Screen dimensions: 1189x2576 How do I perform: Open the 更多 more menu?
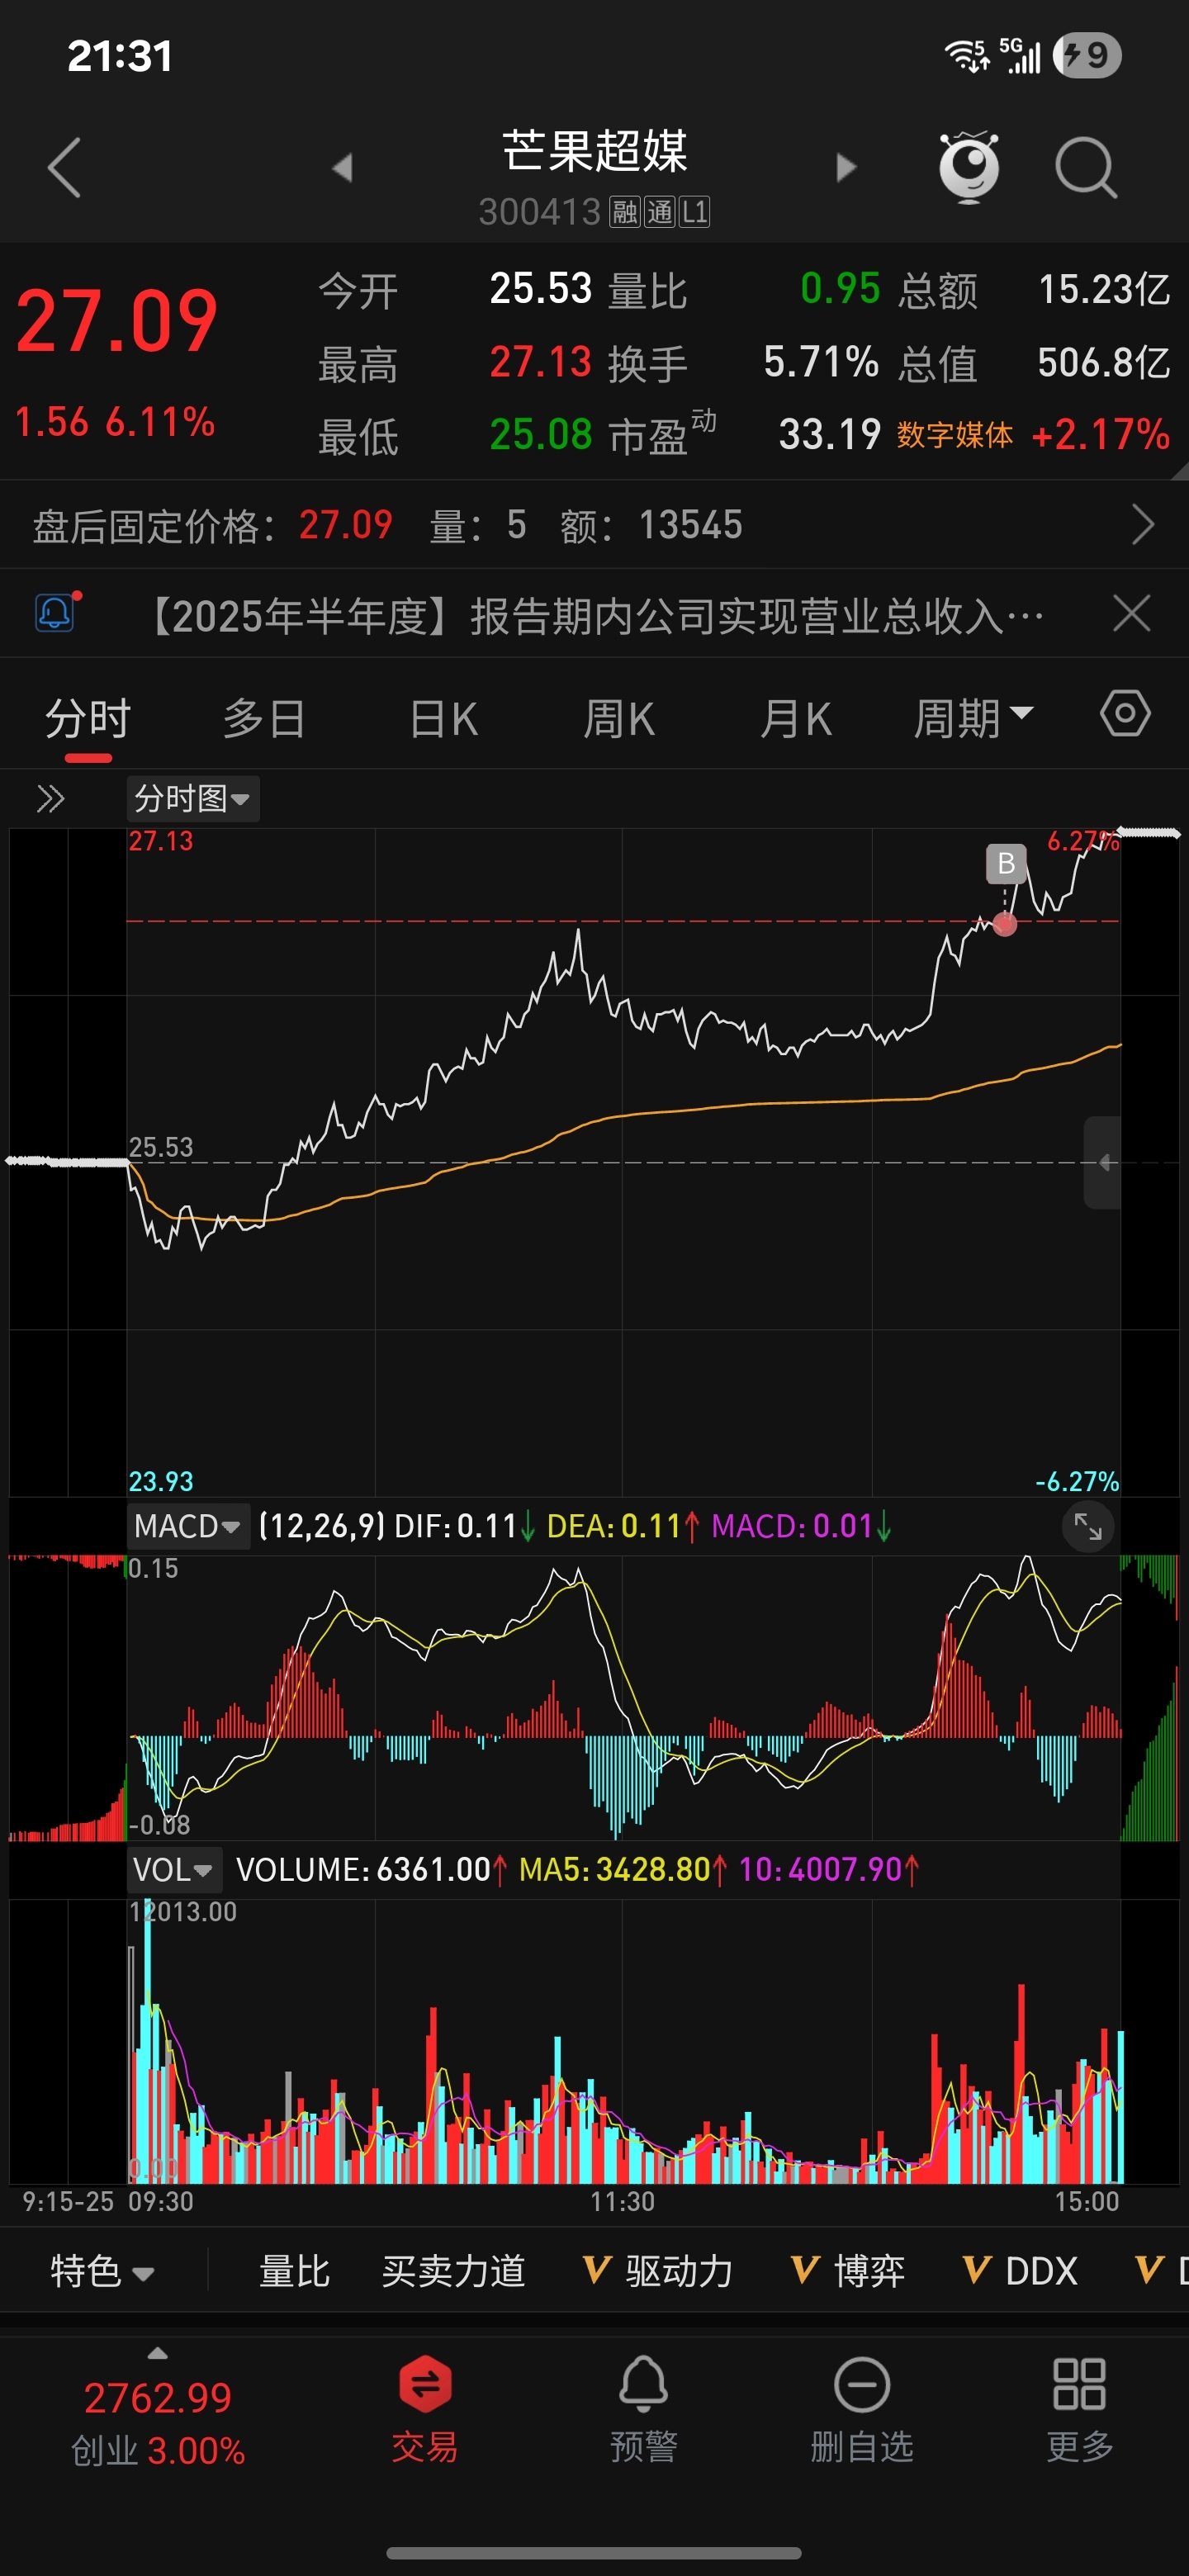(x=1079, y=2411)
